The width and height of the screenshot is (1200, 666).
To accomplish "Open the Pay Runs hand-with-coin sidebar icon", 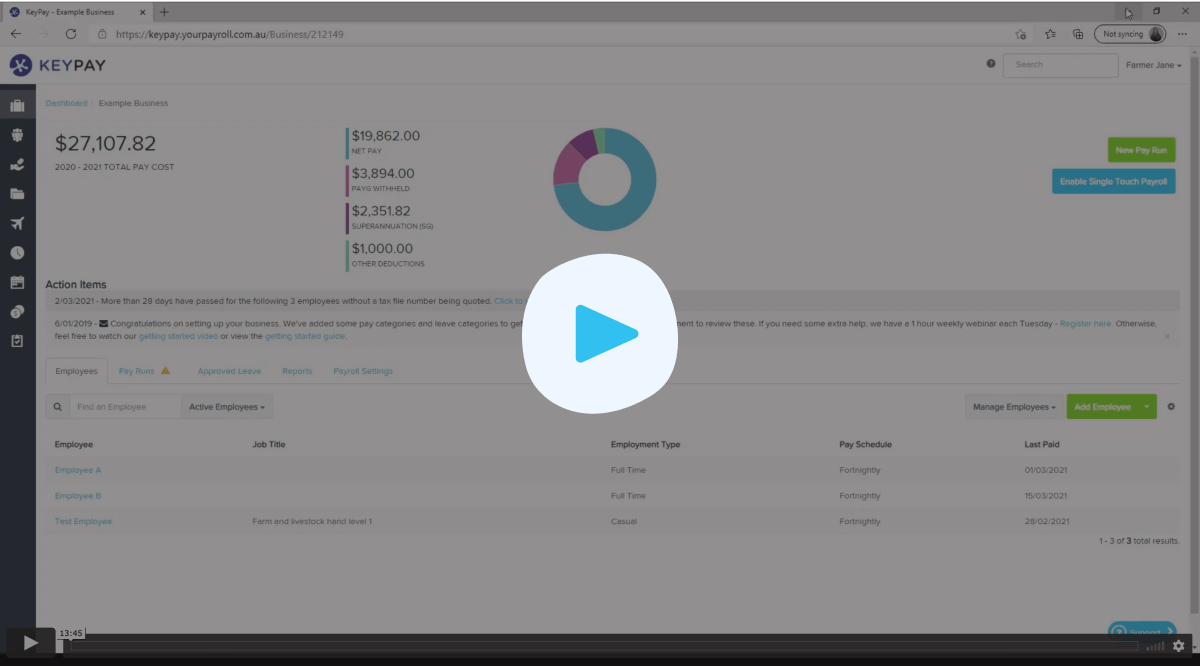I will click(x=18, y=163).
